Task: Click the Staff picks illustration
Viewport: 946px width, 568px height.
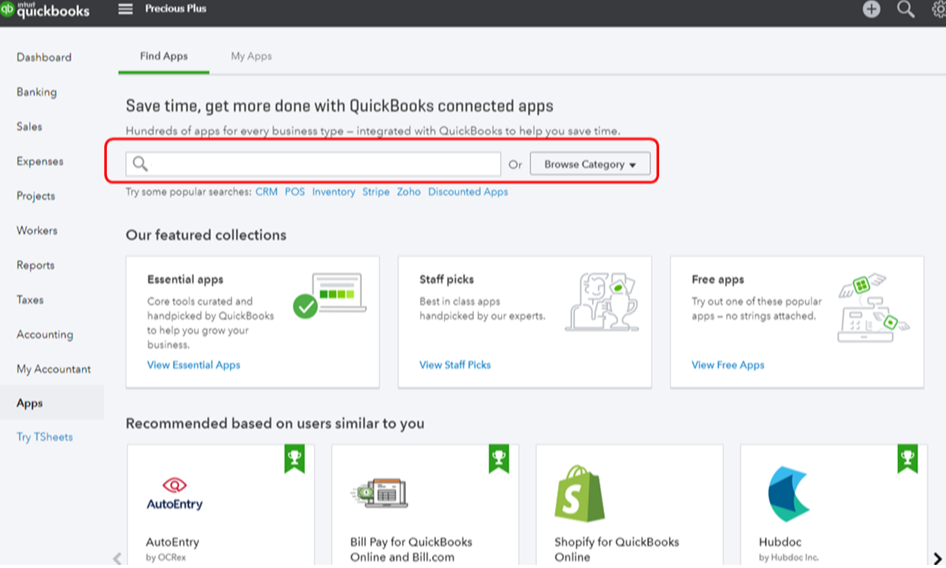Action: click(602, 301)
